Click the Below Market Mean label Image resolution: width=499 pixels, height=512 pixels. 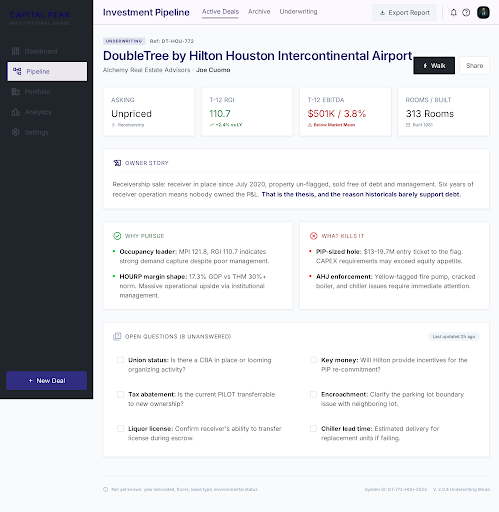click(x=334, y=125)
